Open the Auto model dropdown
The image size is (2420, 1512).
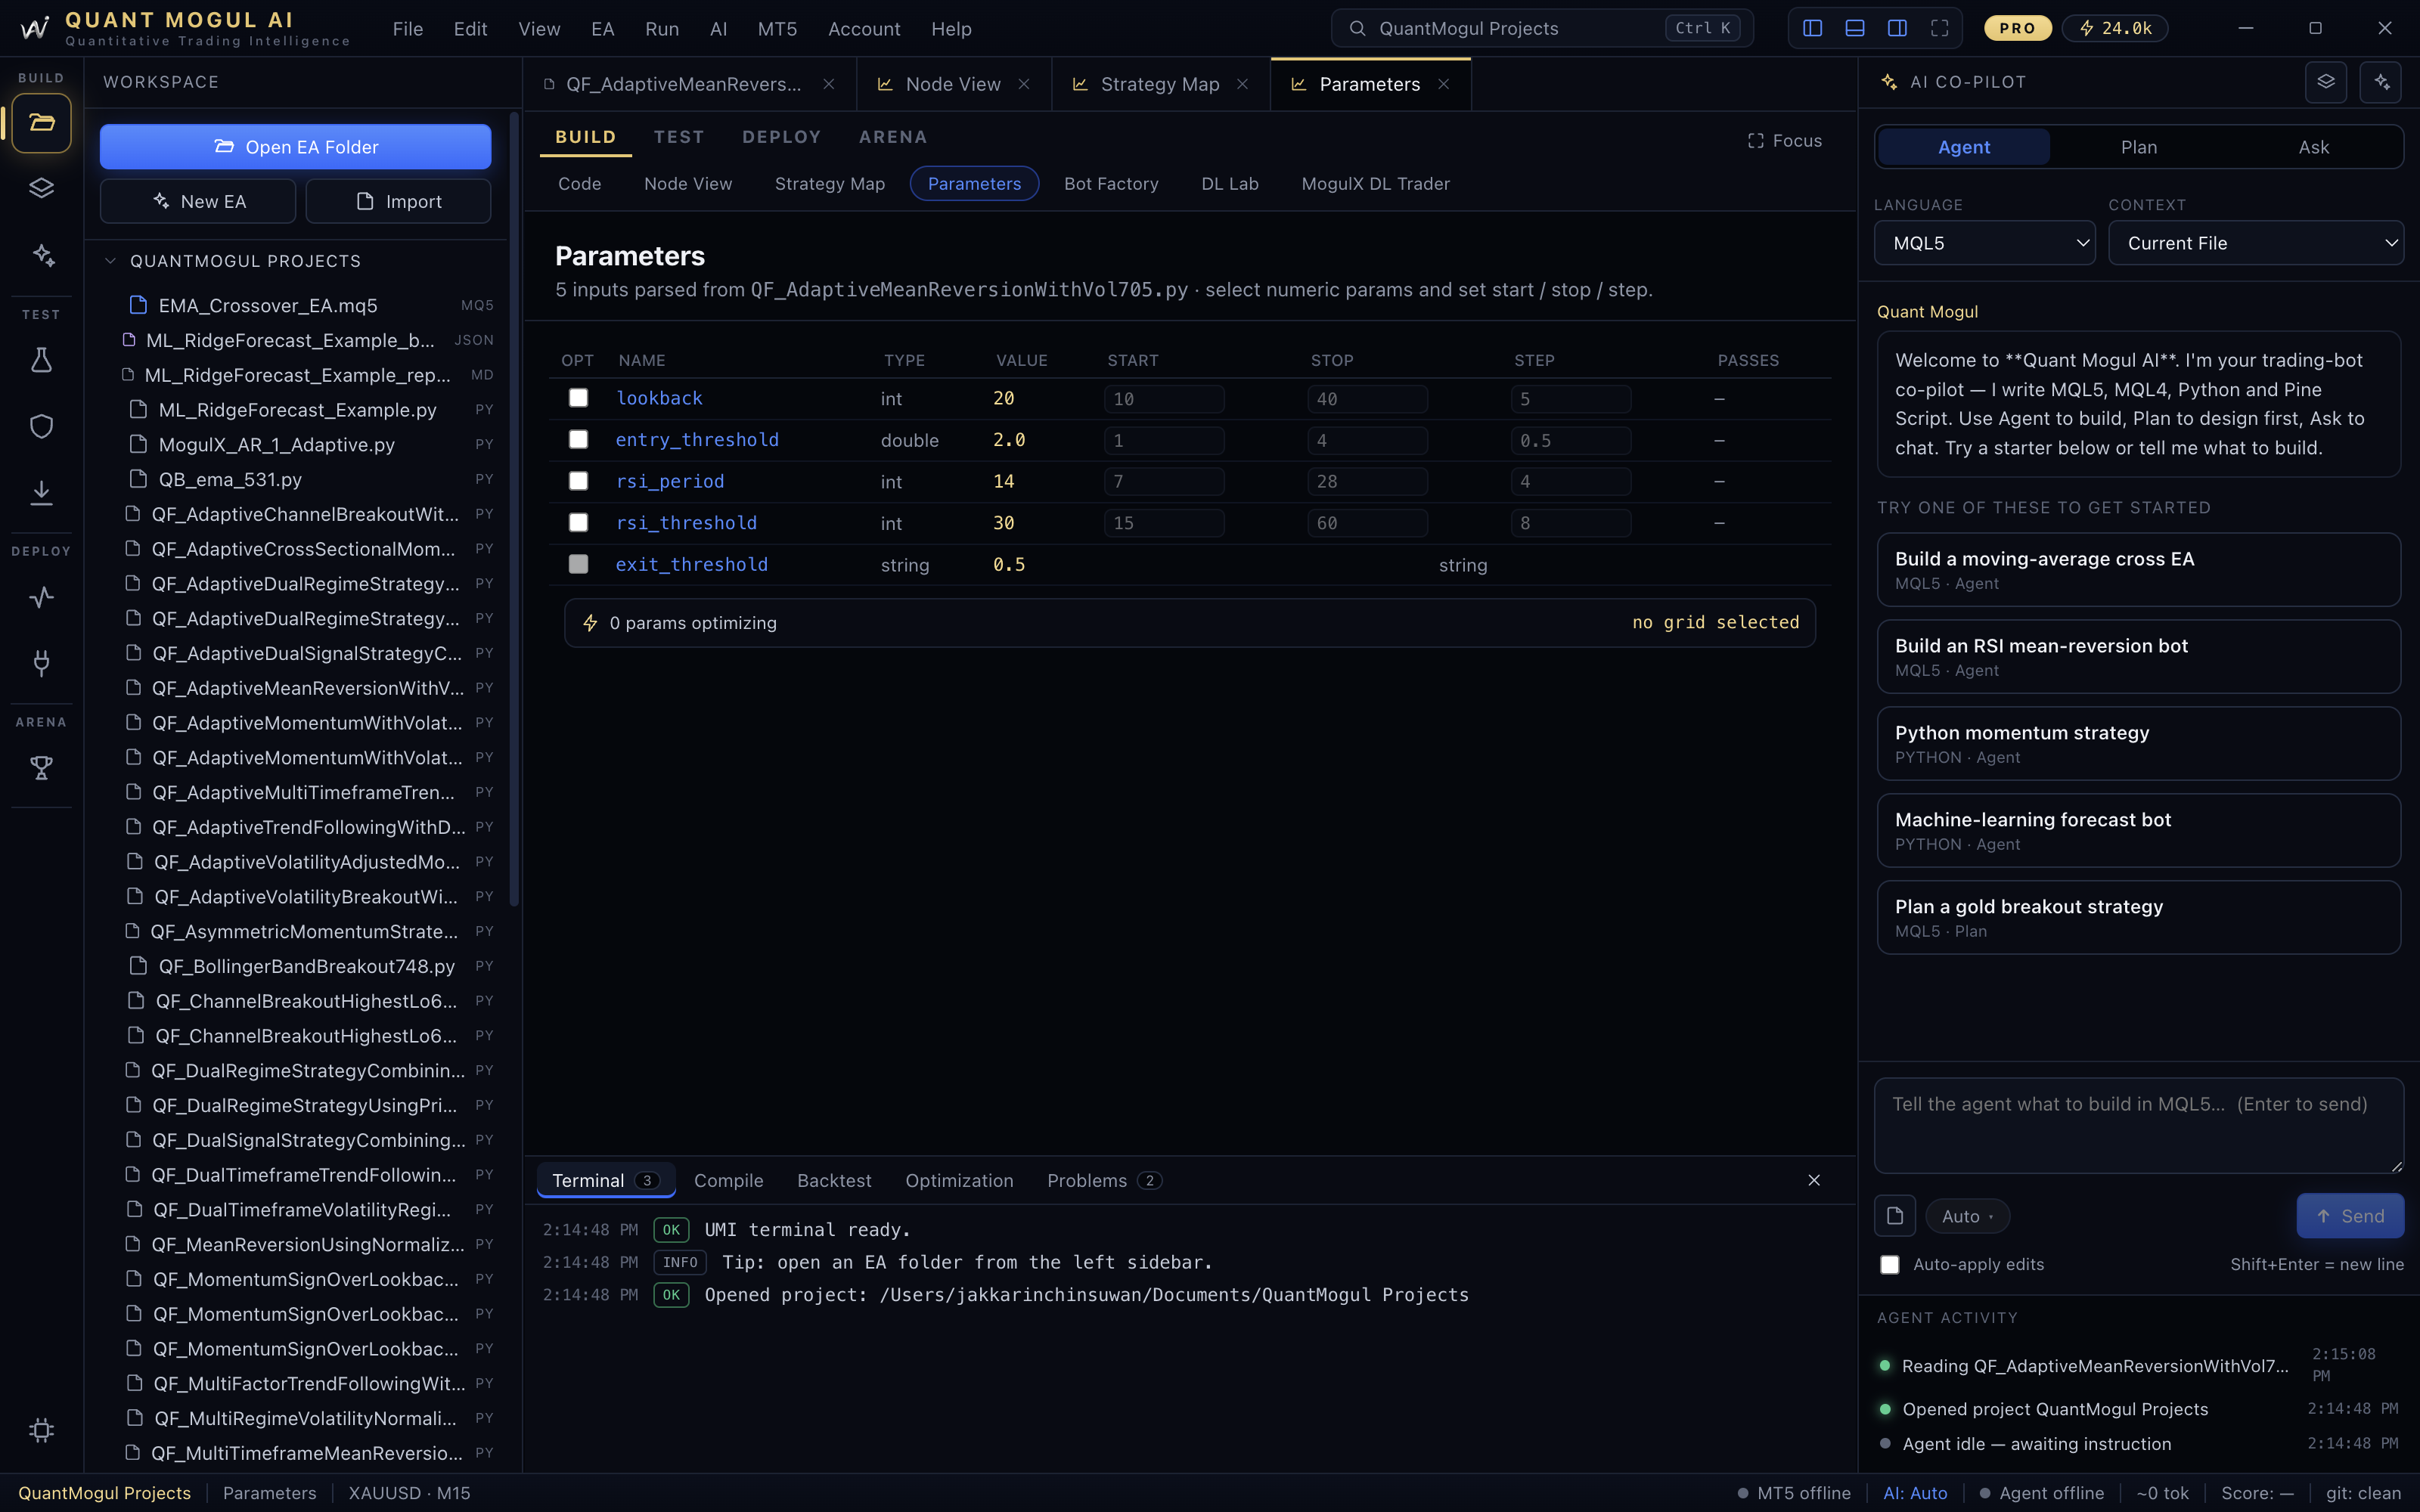pos(1967,1216)
